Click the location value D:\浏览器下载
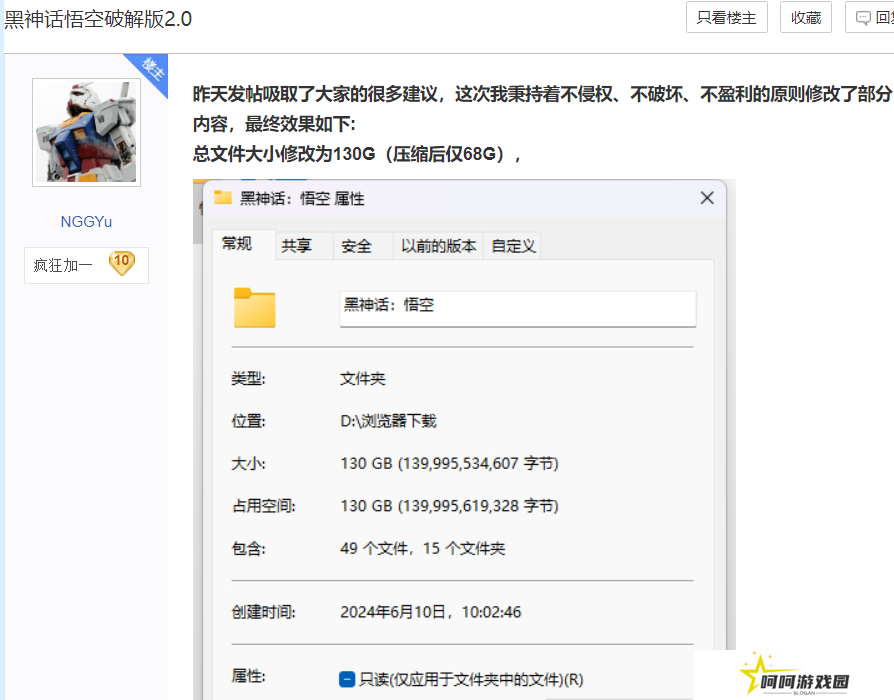 388,421
